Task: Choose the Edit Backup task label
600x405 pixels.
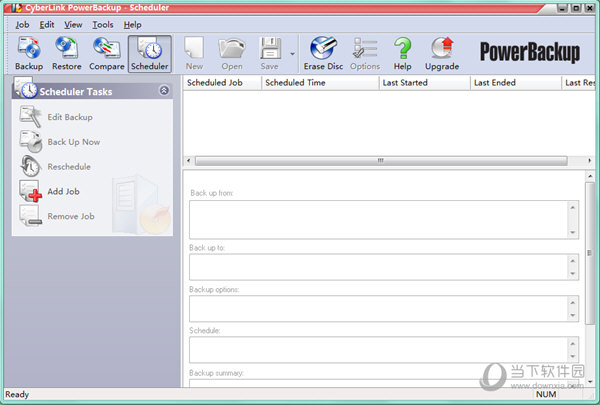Action: click(x=70, y=117)
